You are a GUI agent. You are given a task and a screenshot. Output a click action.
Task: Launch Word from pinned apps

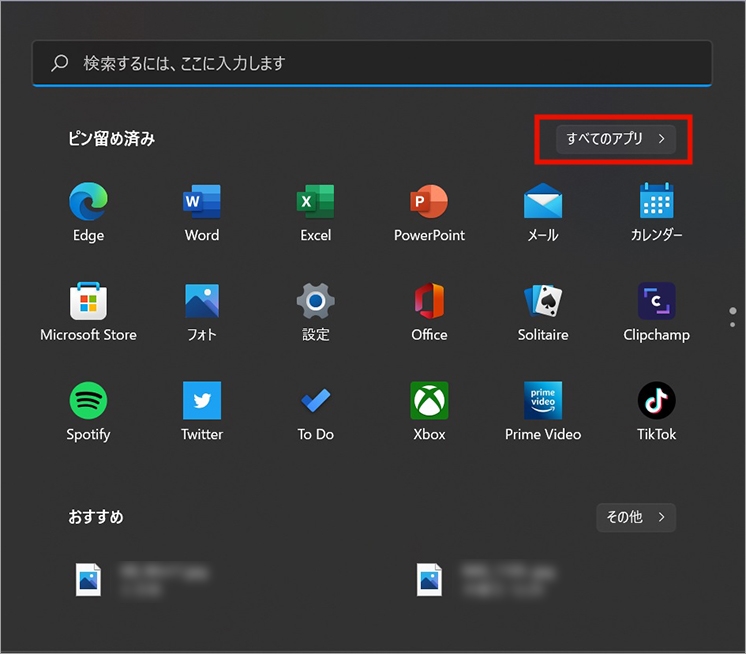[202, 212]
